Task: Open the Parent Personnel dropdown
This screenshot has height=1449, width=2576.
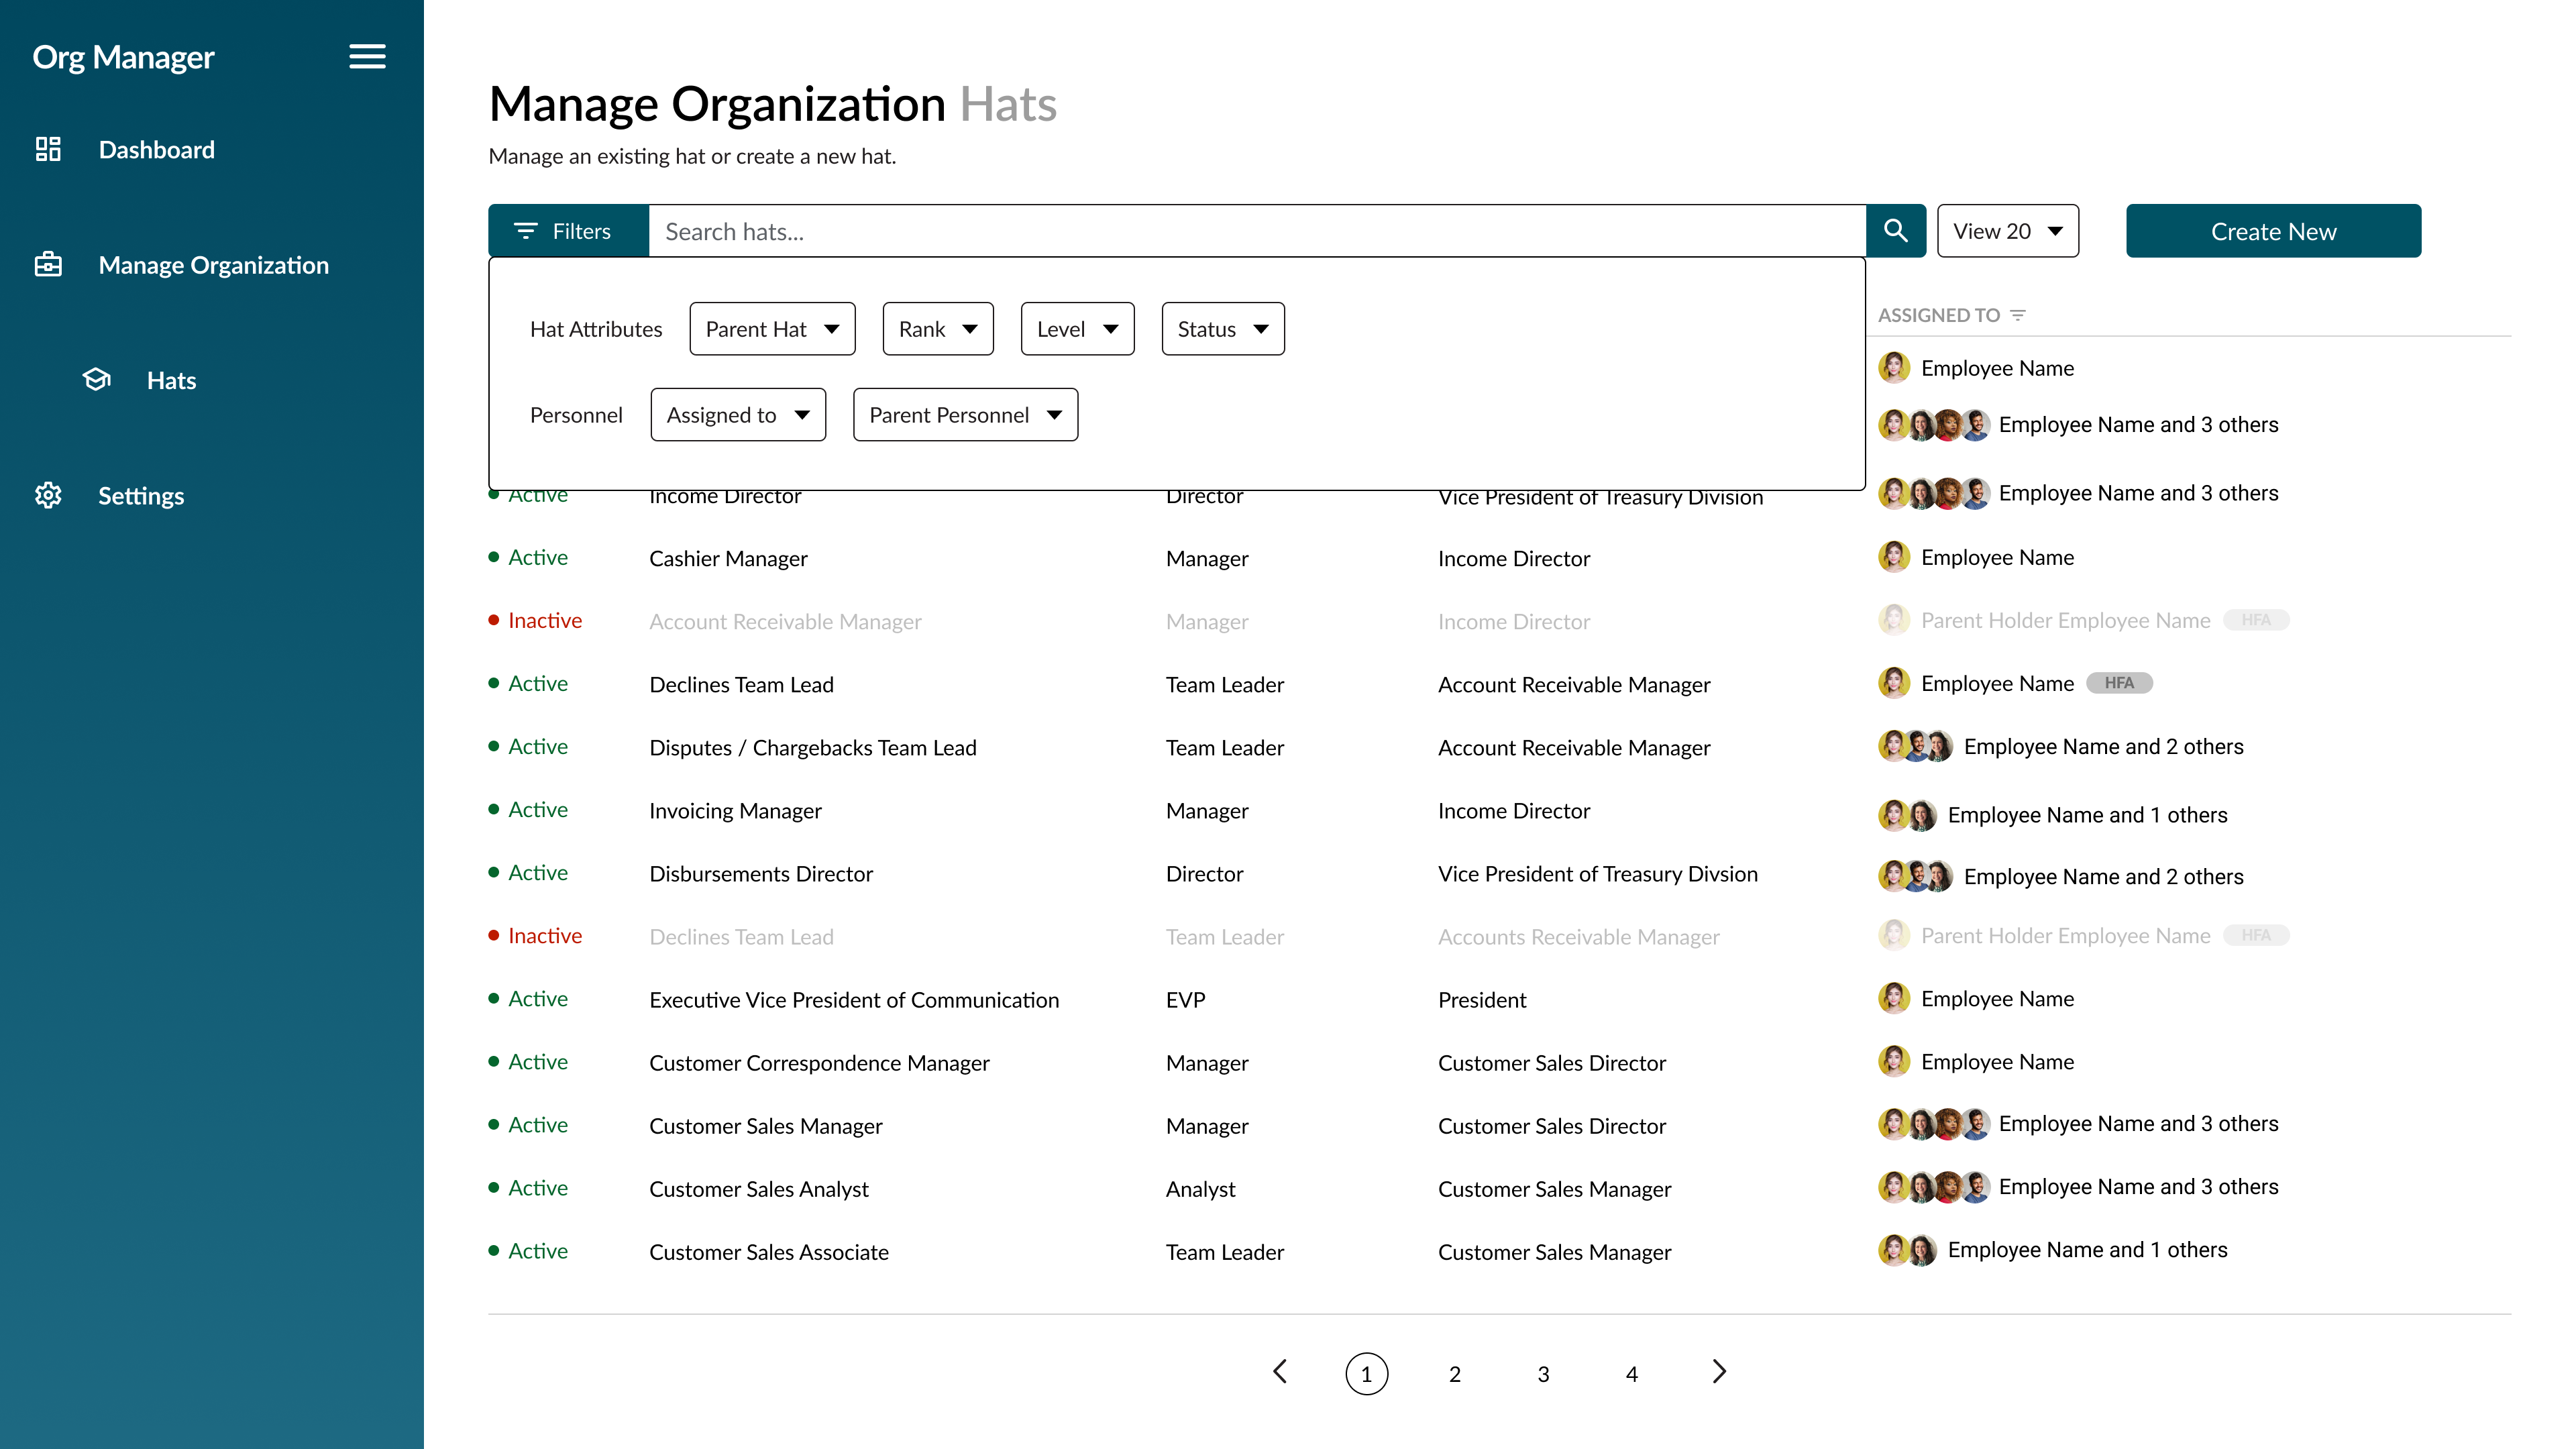Action: [x=965, y=415]
